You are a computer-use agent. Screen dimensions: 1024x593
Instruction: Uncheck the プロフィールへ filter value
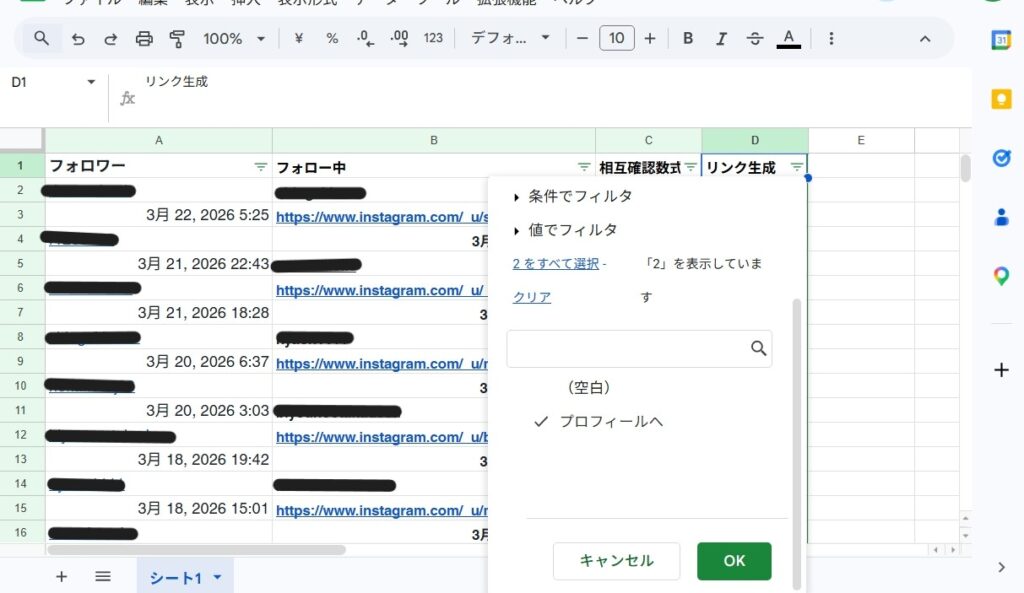(x=610, y=422)
